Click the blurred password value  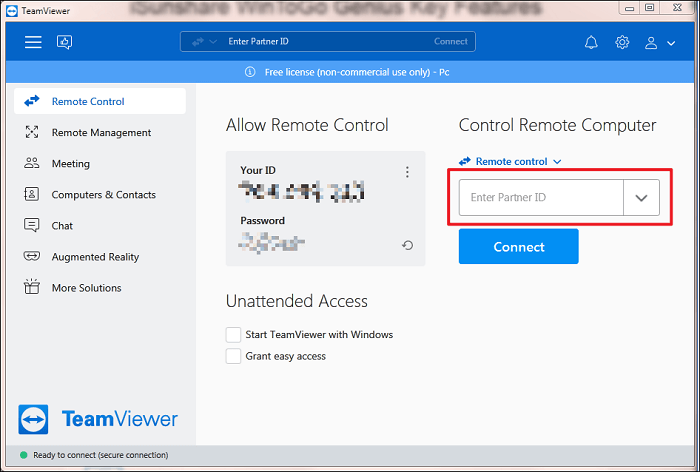click(272, 242)
